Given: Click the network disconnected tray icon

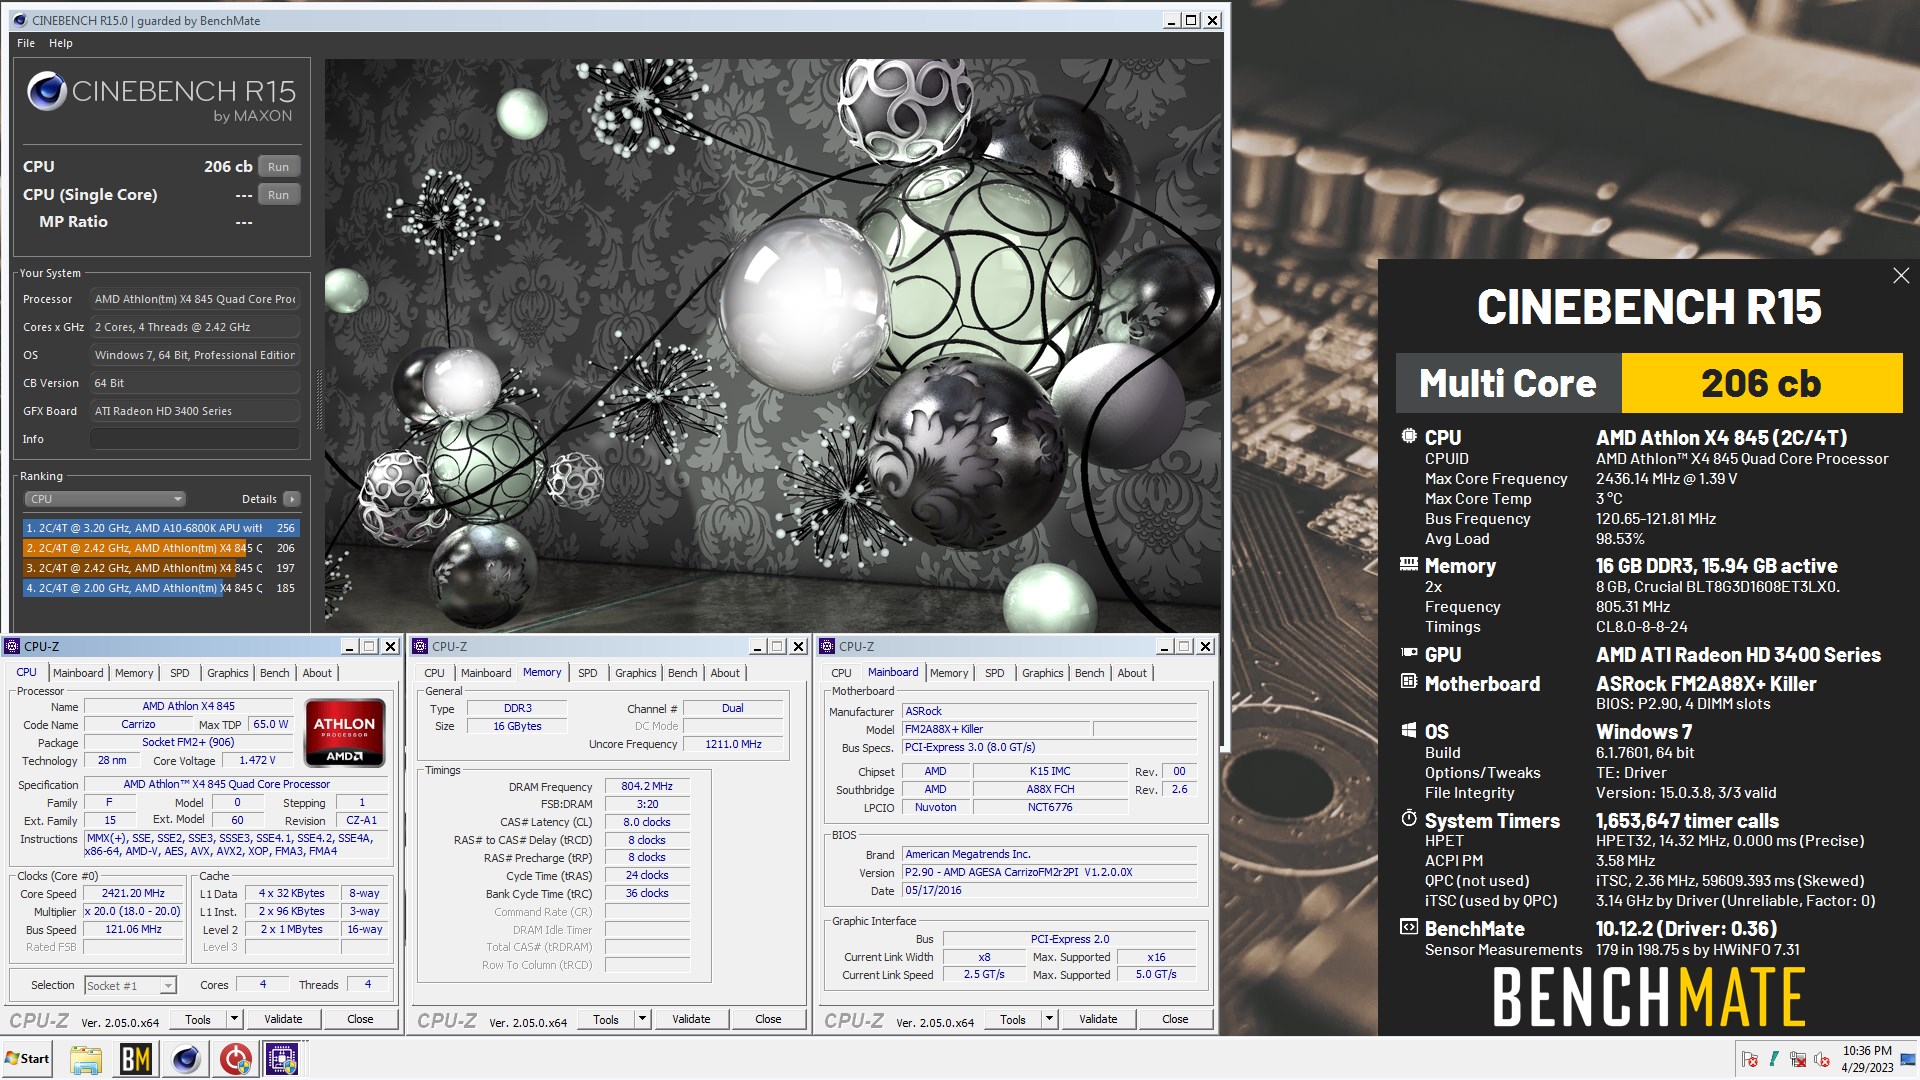Looking at the screenshot, I should 1798,1059.
